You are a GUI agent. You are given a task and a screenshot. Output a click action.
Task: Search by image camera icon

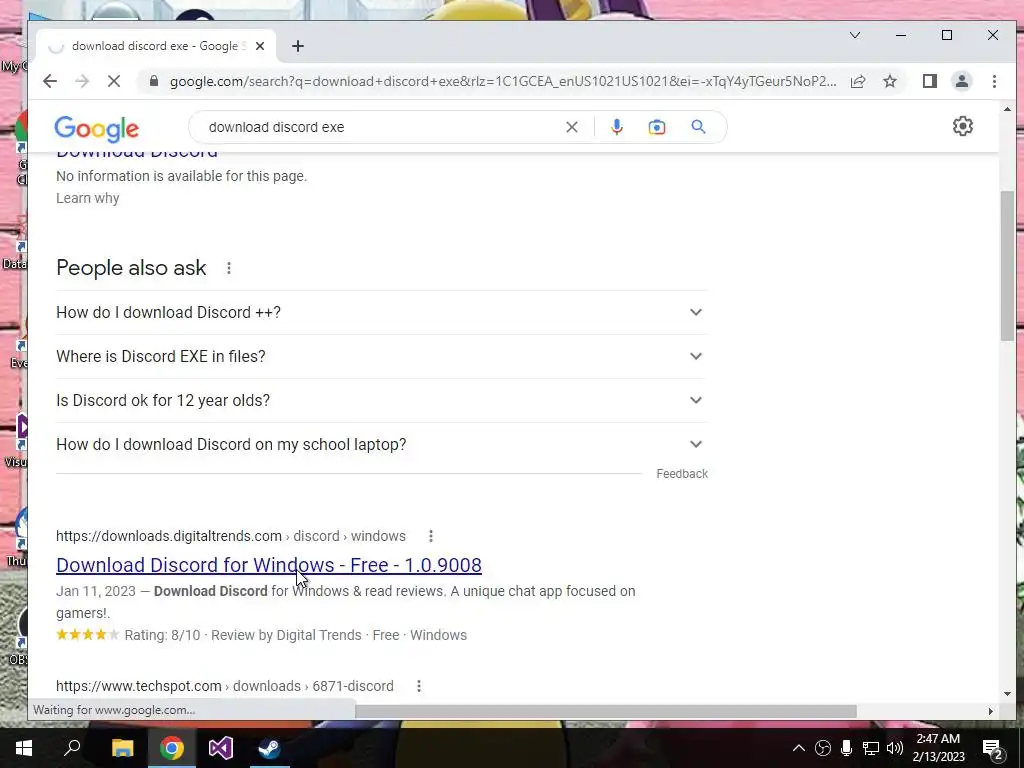(657, 127)
